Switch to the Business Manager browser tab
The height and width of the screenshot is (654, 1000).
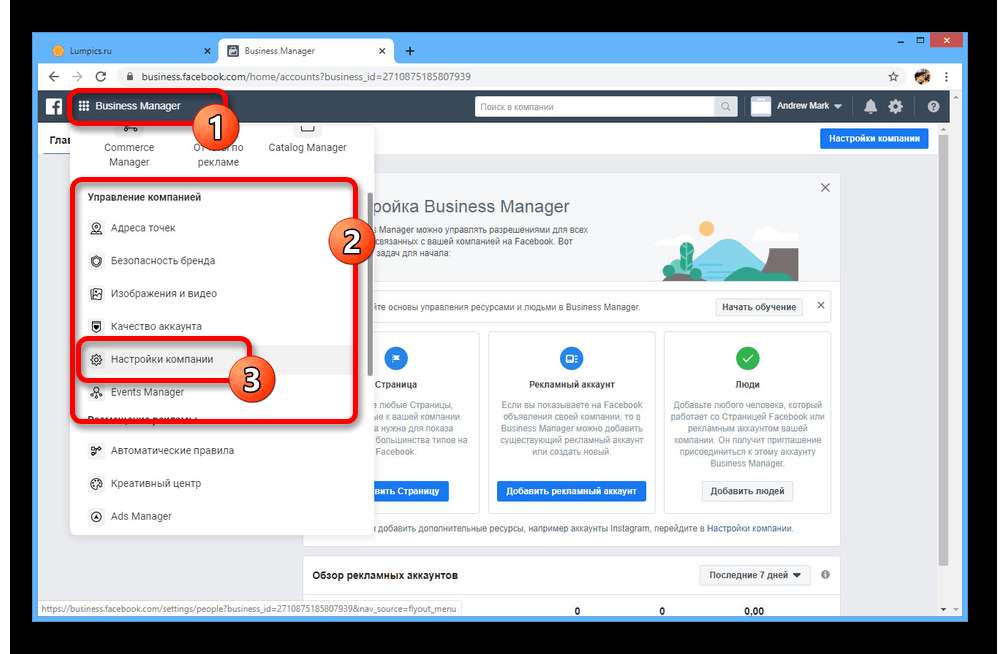pos(307,51)
